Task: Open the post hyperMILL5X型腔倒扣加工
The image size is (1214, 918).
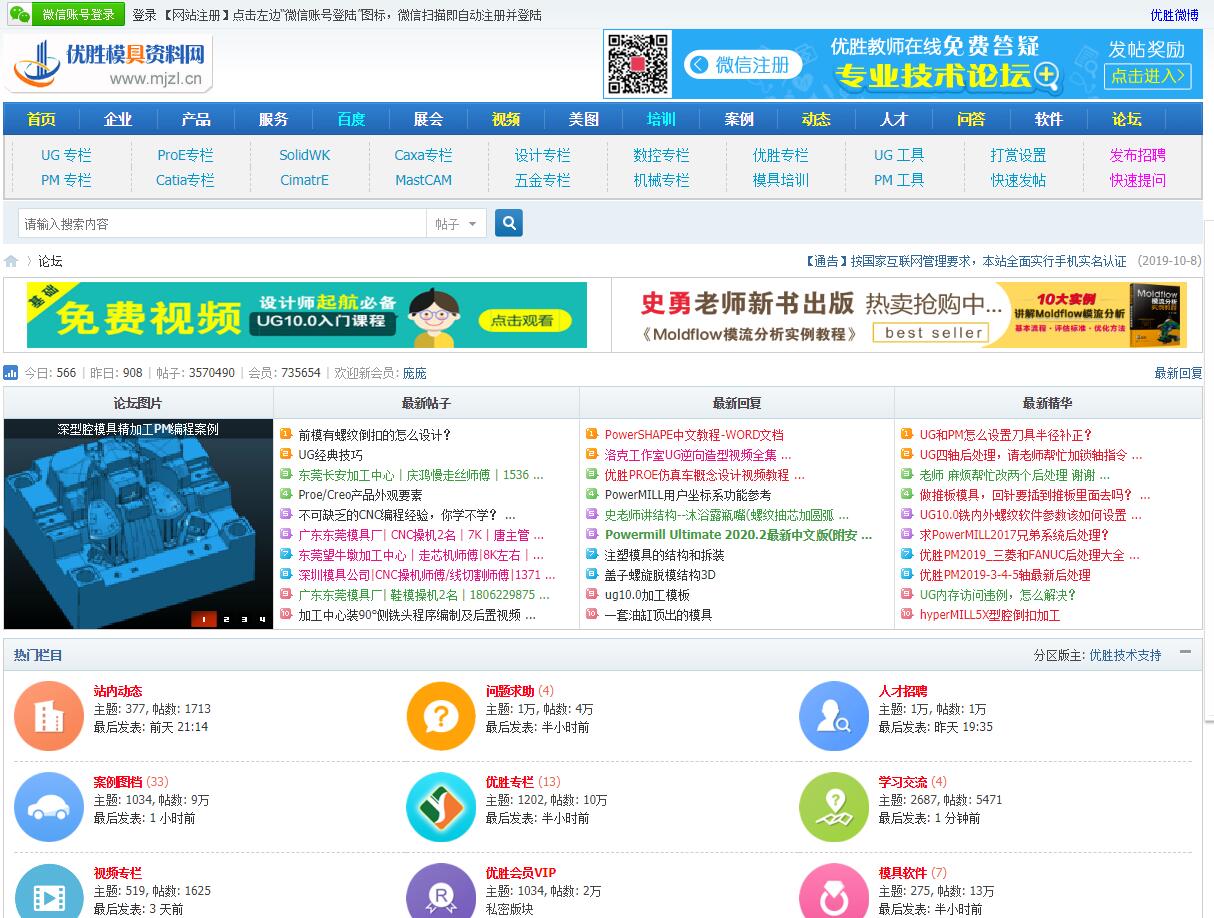Action: click(x=989, y=615)
